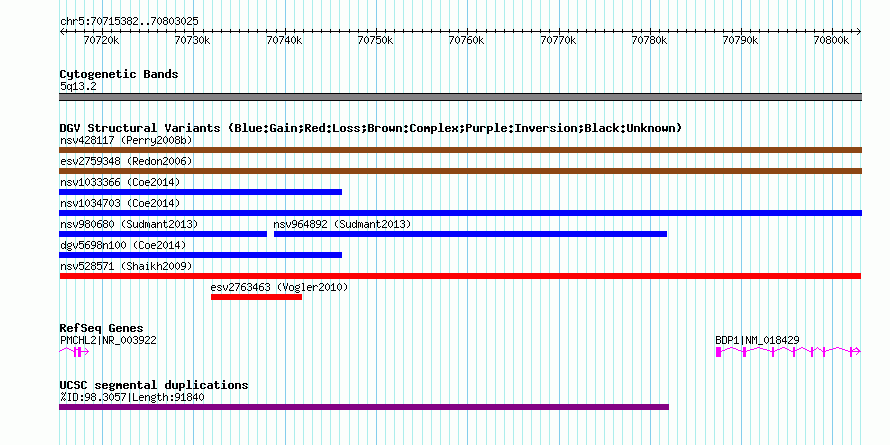The image size is (890, 445).
Task: Click ruler tick 70790k
Action: [741, 40]
